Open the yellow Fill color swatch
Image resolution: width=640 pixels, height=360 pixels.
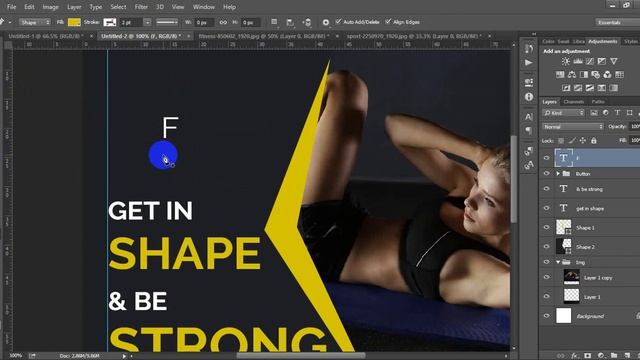click(x=74, y=22)
